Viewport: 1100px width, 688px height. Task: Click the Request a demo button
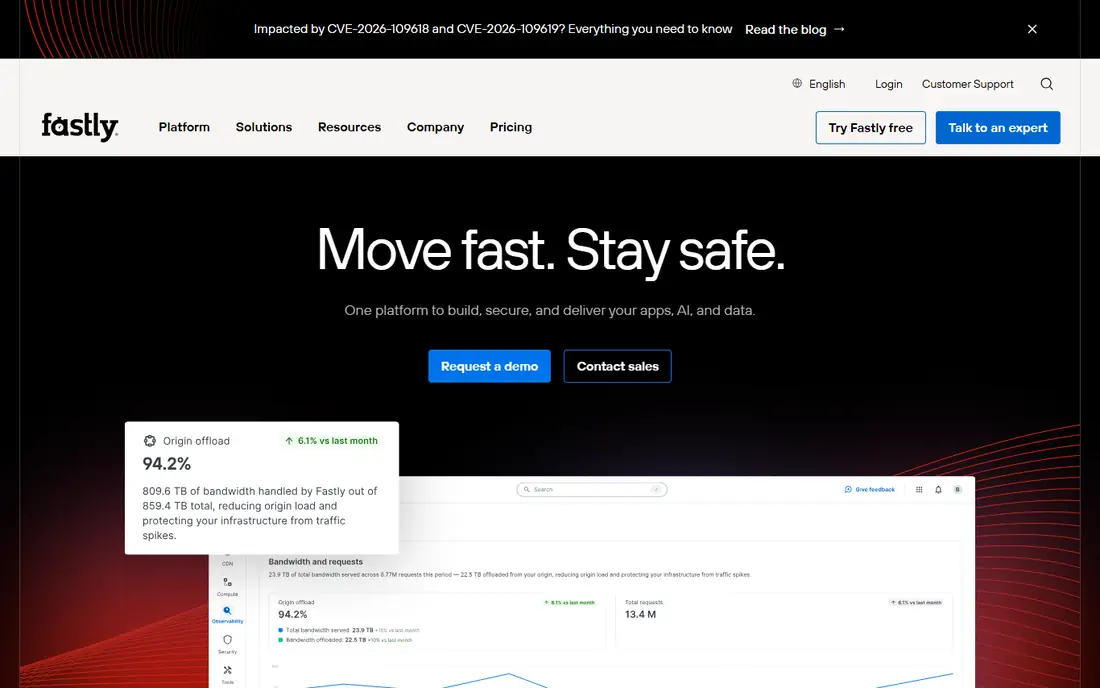coord(489,366)
